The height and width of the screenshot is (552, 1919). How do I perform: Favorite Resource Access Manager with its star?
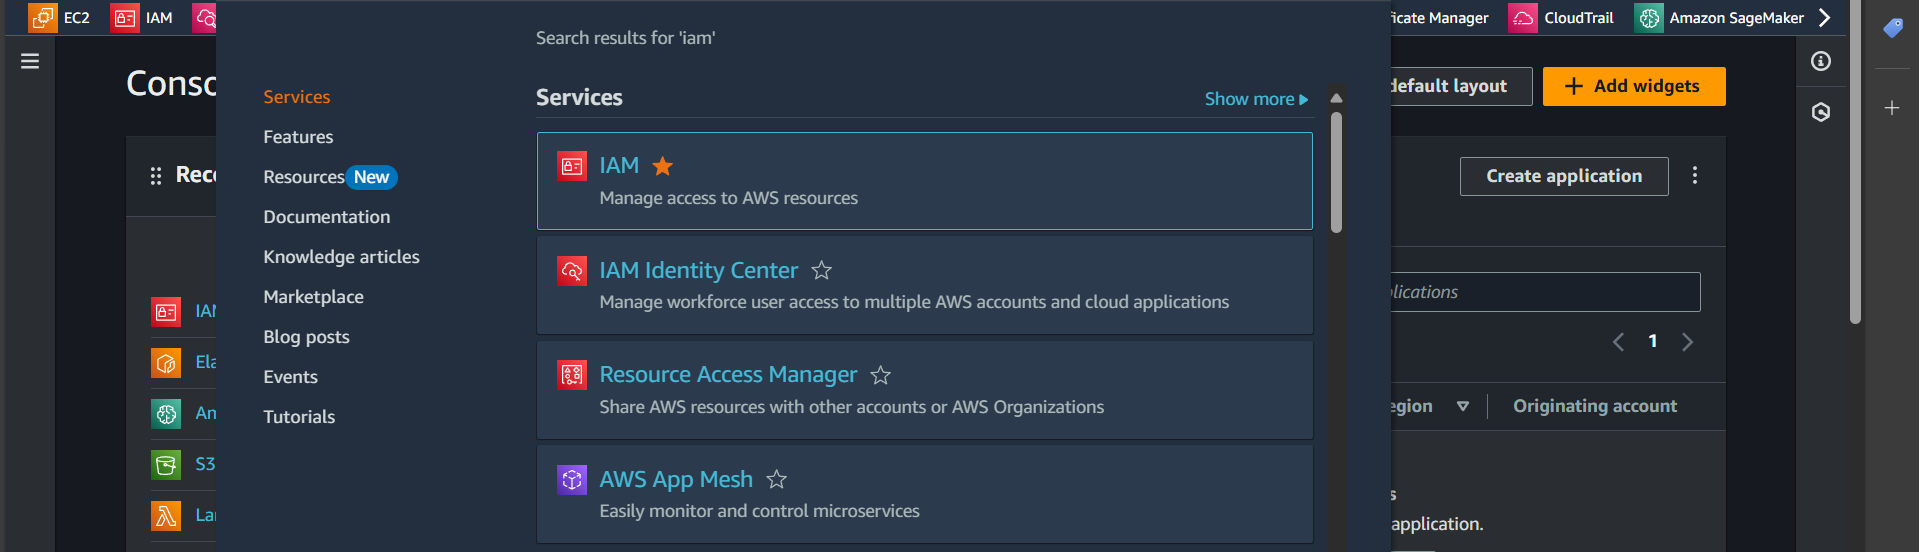point(880,375)
